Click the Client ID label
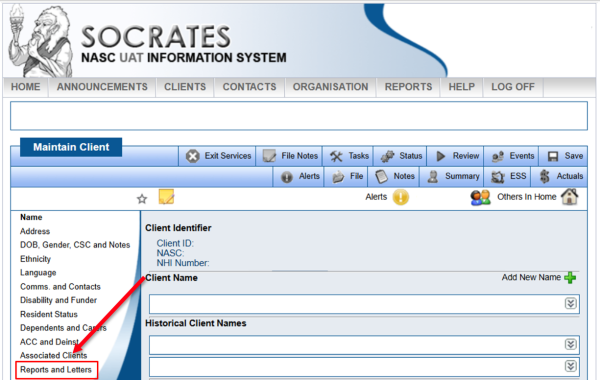Viewport: 600px width, 380px height. (x=175, y=243)
